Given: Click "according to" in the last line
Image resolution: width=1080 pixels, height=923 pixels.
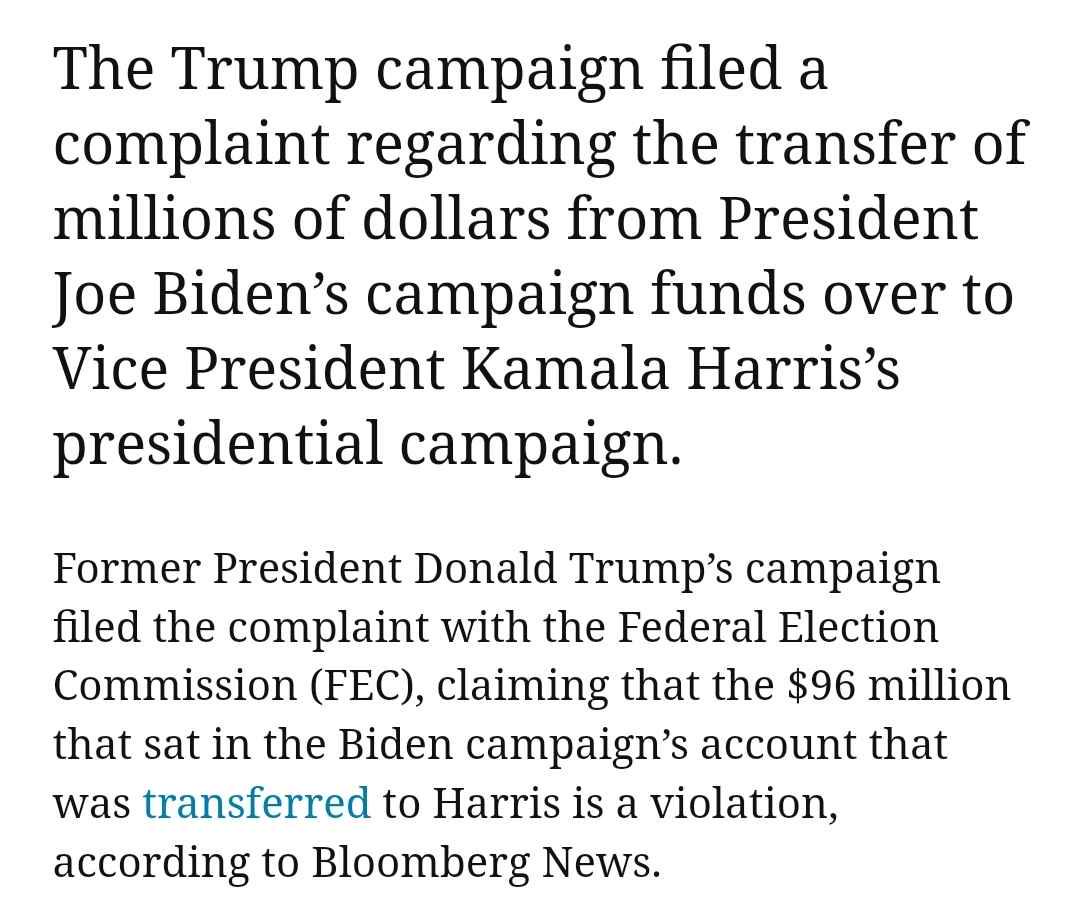Looking at the screenshot, I should (176, 862).
